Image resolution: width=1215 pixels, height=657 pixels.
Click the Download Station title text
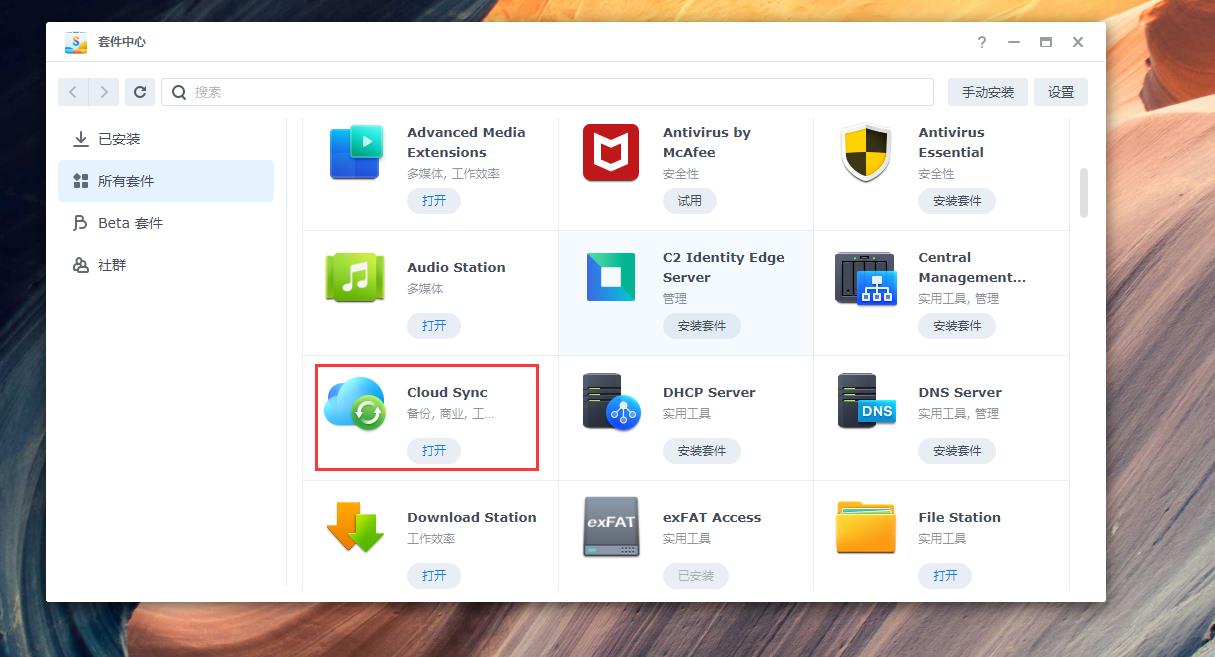(x=472, y=517)
